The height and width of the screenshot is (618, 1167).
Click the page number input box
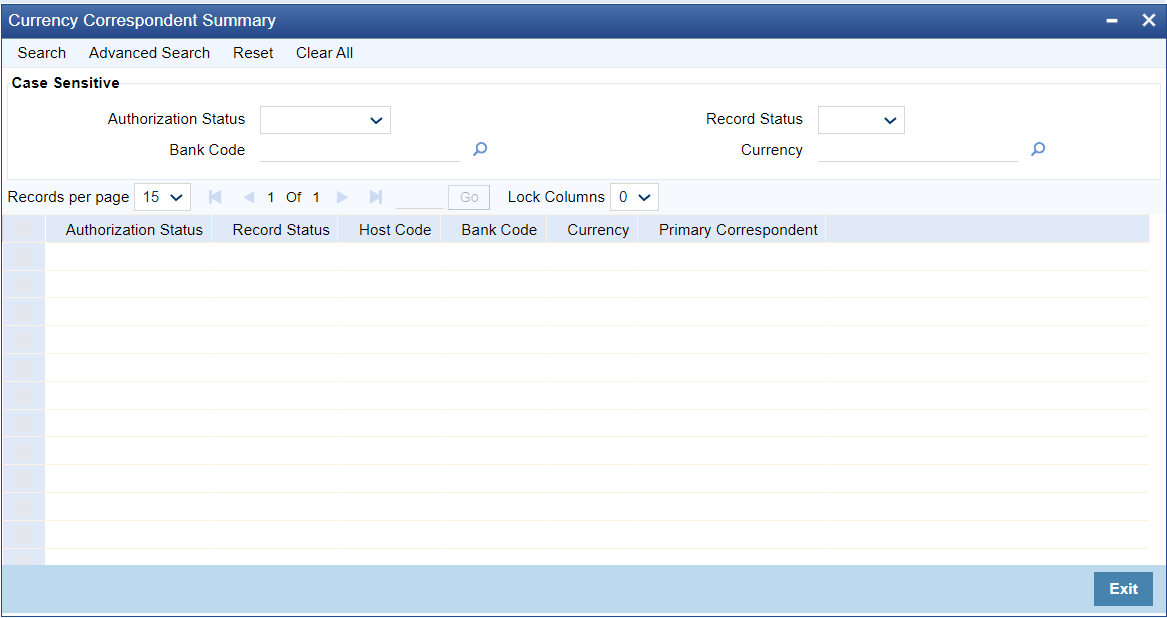click(420, 197)
